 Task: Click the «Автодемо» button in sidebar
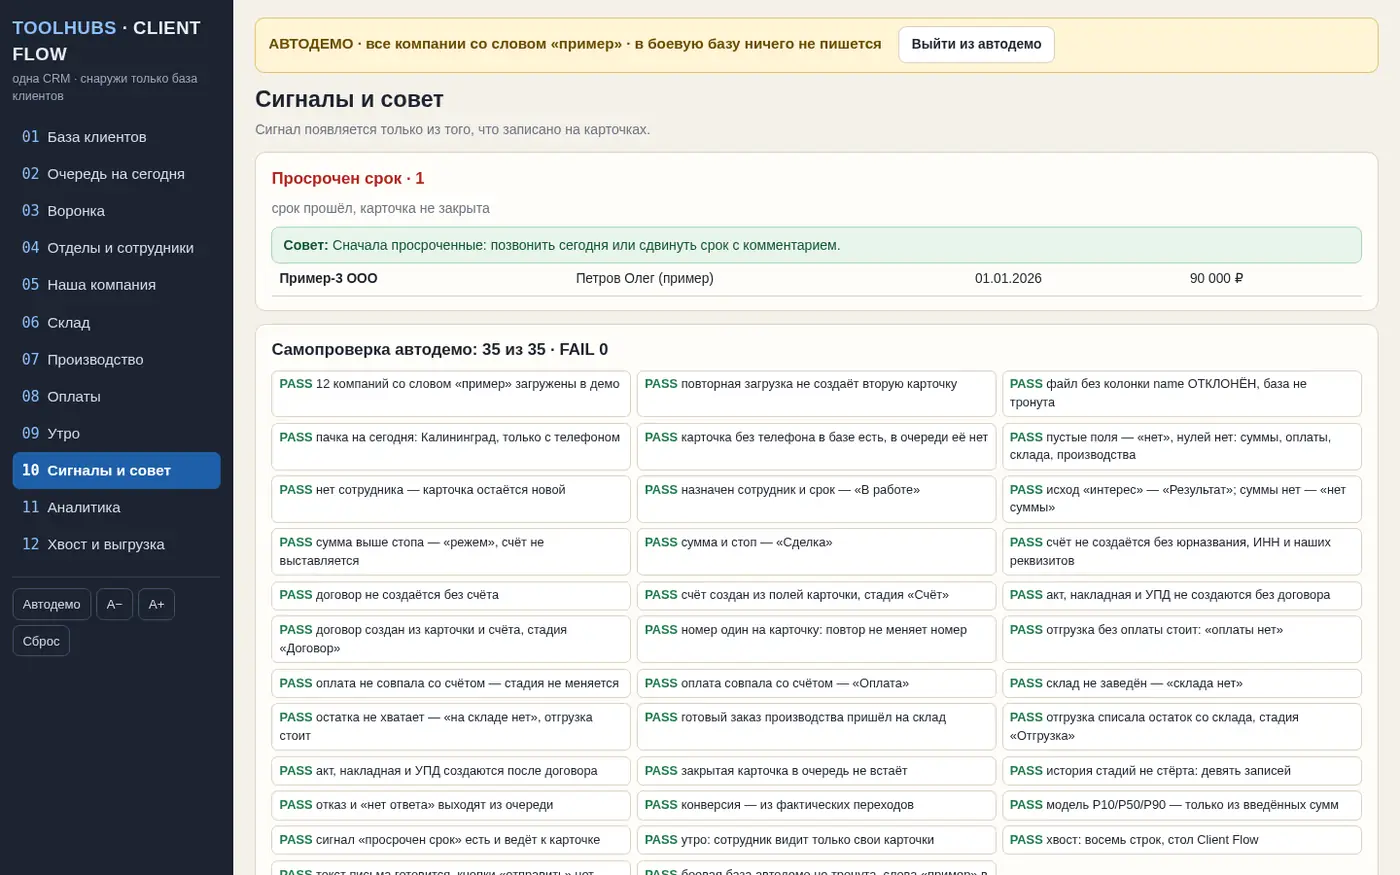point(52,604)
